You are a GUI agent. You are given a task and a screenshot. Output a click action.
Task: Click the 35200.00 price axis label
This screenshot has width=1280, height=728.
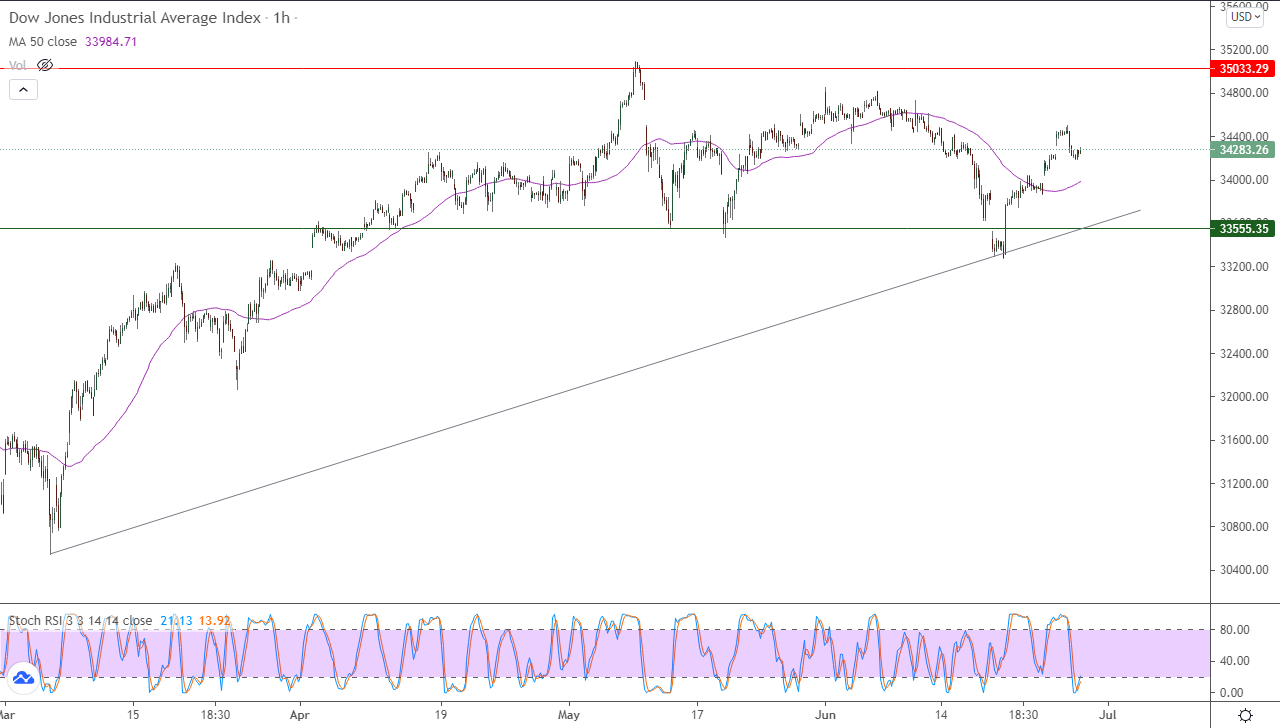(x=1242, y=49)
